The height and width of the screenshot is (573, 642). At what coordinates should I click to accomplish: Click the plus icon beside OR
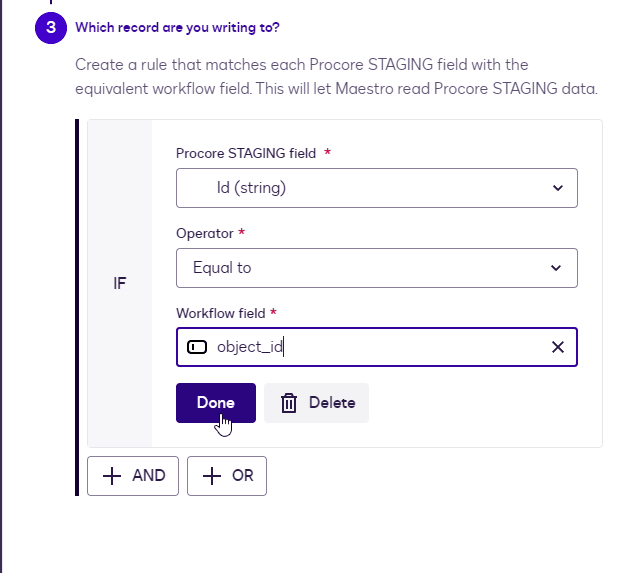click(x=211, y=476)
